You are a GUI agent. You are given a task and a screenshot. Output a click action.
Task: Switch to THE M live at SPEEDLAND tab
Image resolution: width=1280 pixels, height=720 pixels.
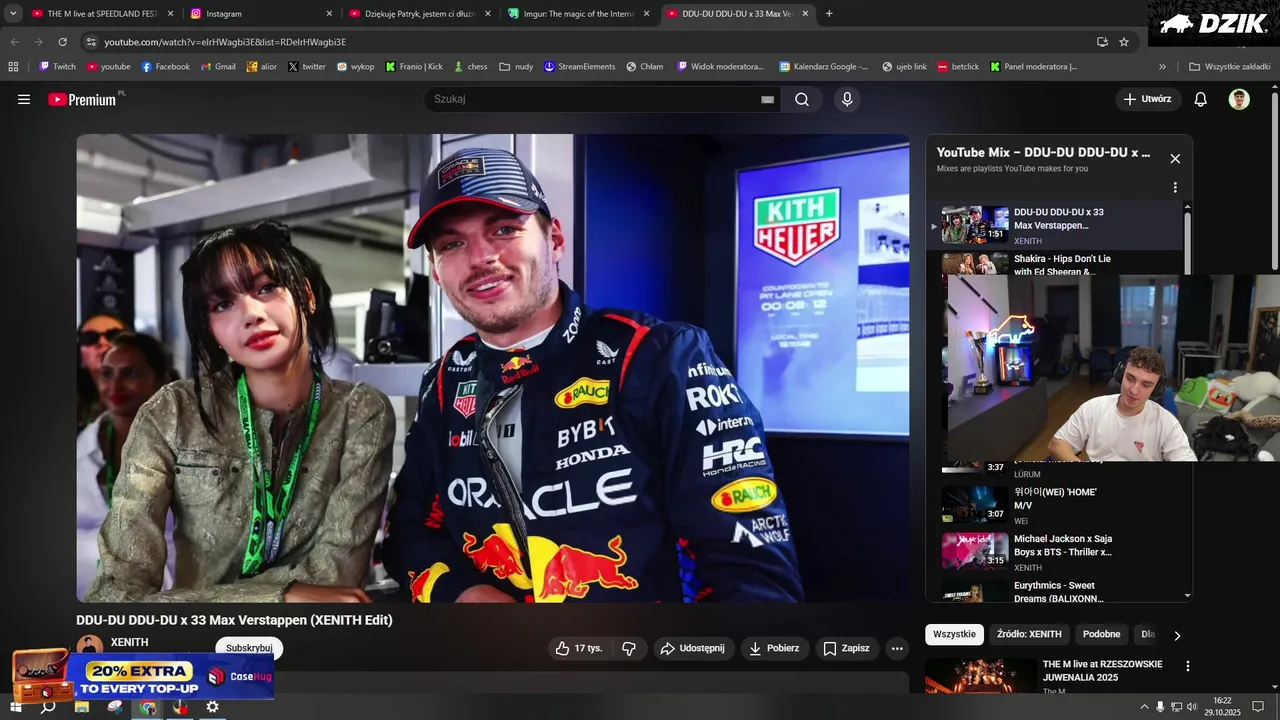(x=101, y=14)
